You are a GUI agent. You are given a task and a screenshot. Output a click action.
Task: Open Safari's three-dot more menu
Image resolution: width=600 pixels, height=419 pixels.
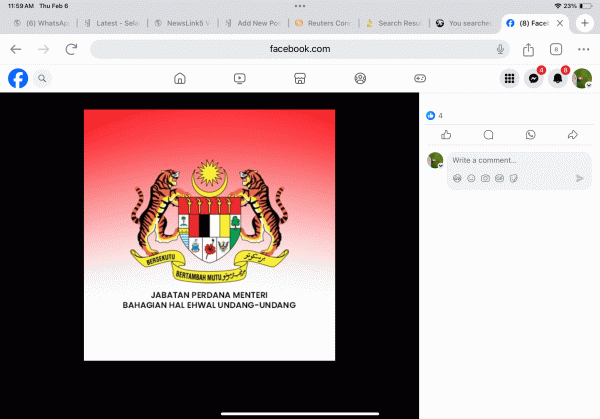pyautogui.click(x=583, y=48)
